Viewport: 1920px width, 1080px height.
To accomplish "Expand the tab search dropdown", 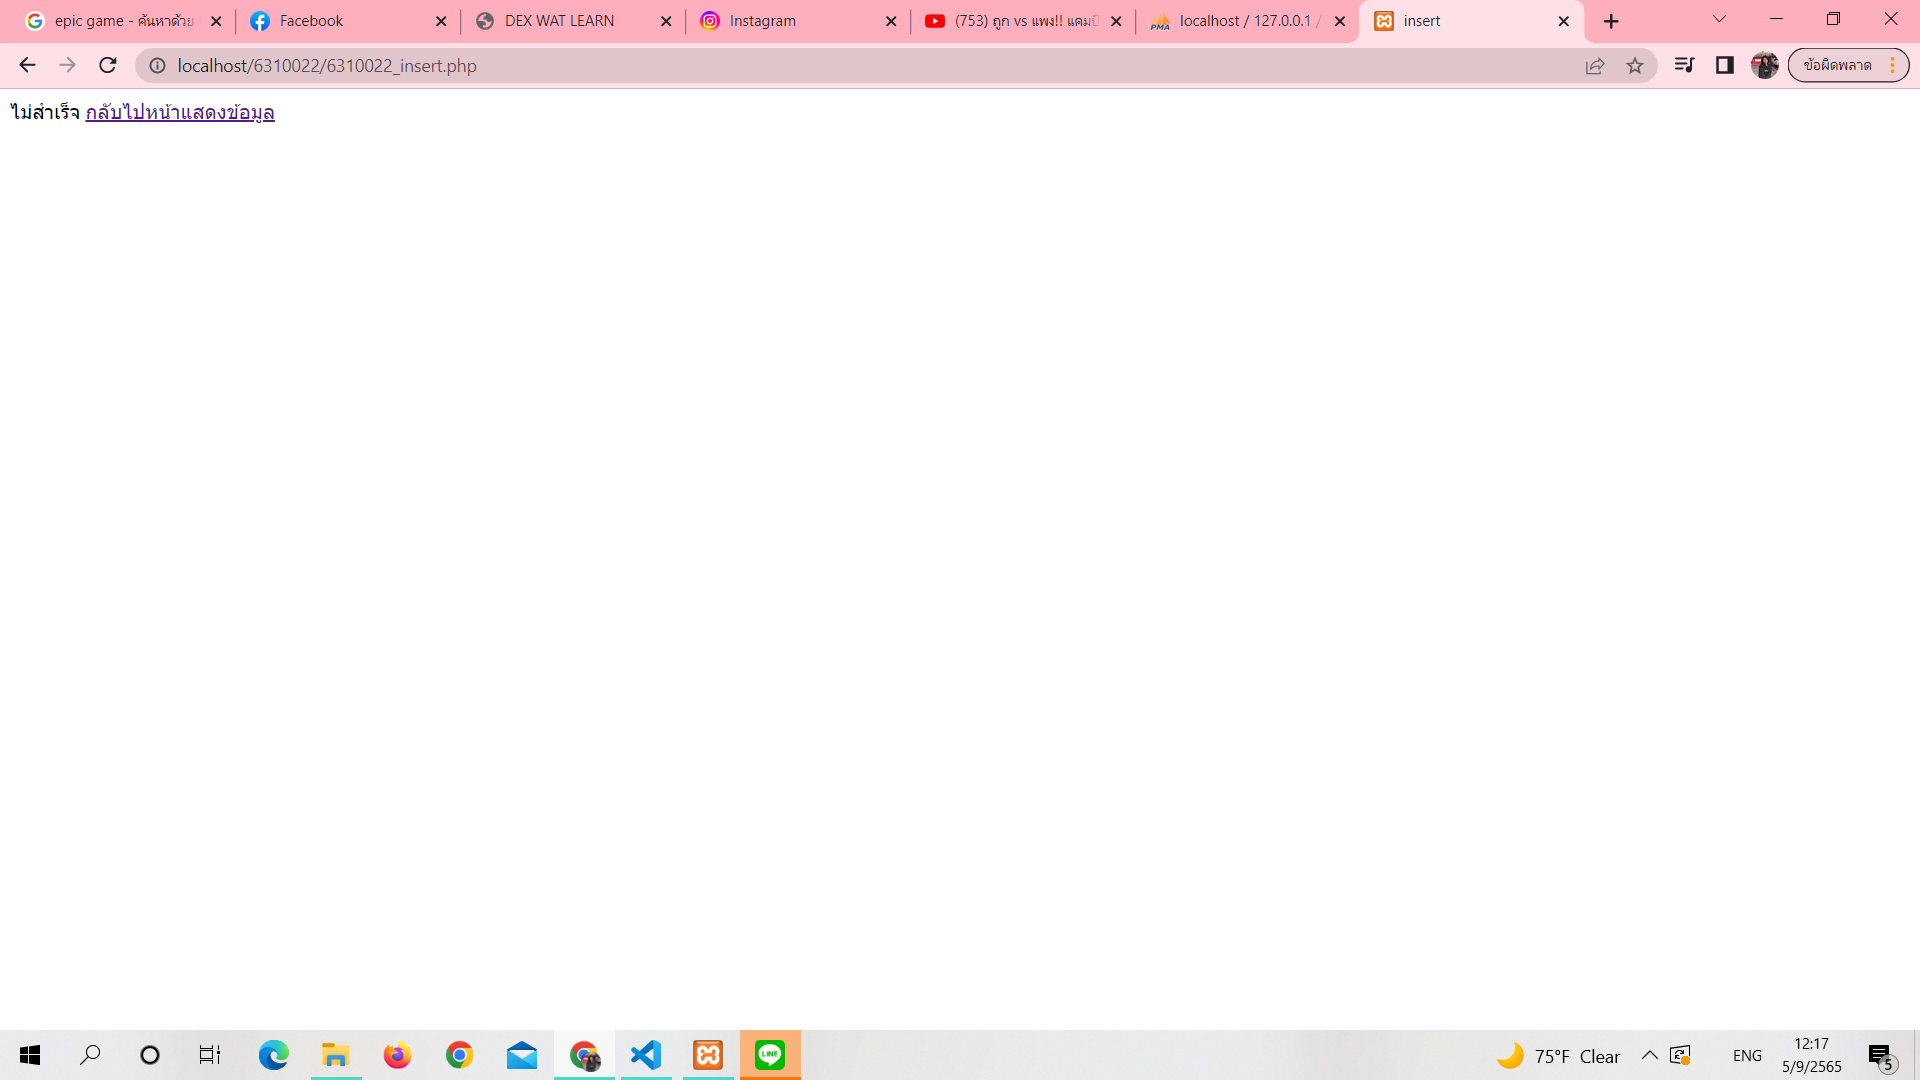I will click(1719, 19).
